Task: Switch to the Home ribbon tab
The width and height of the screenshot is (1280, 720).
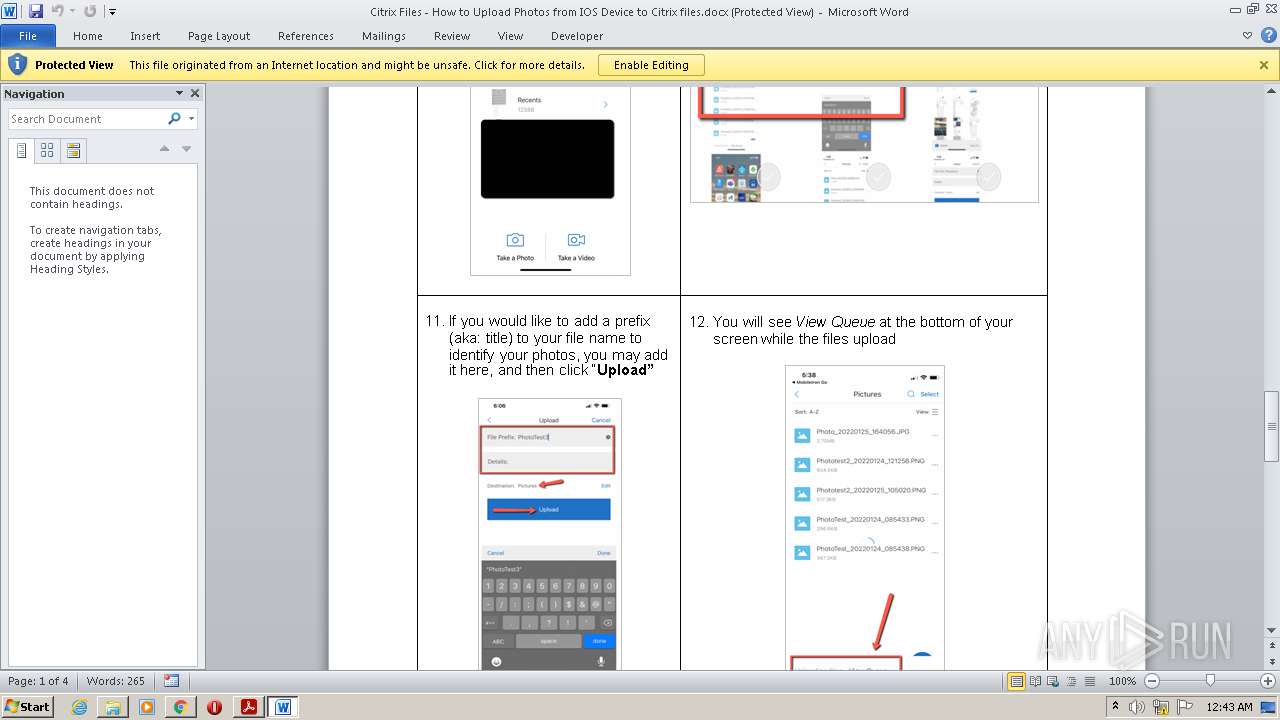Action: [x=88, y=36]
